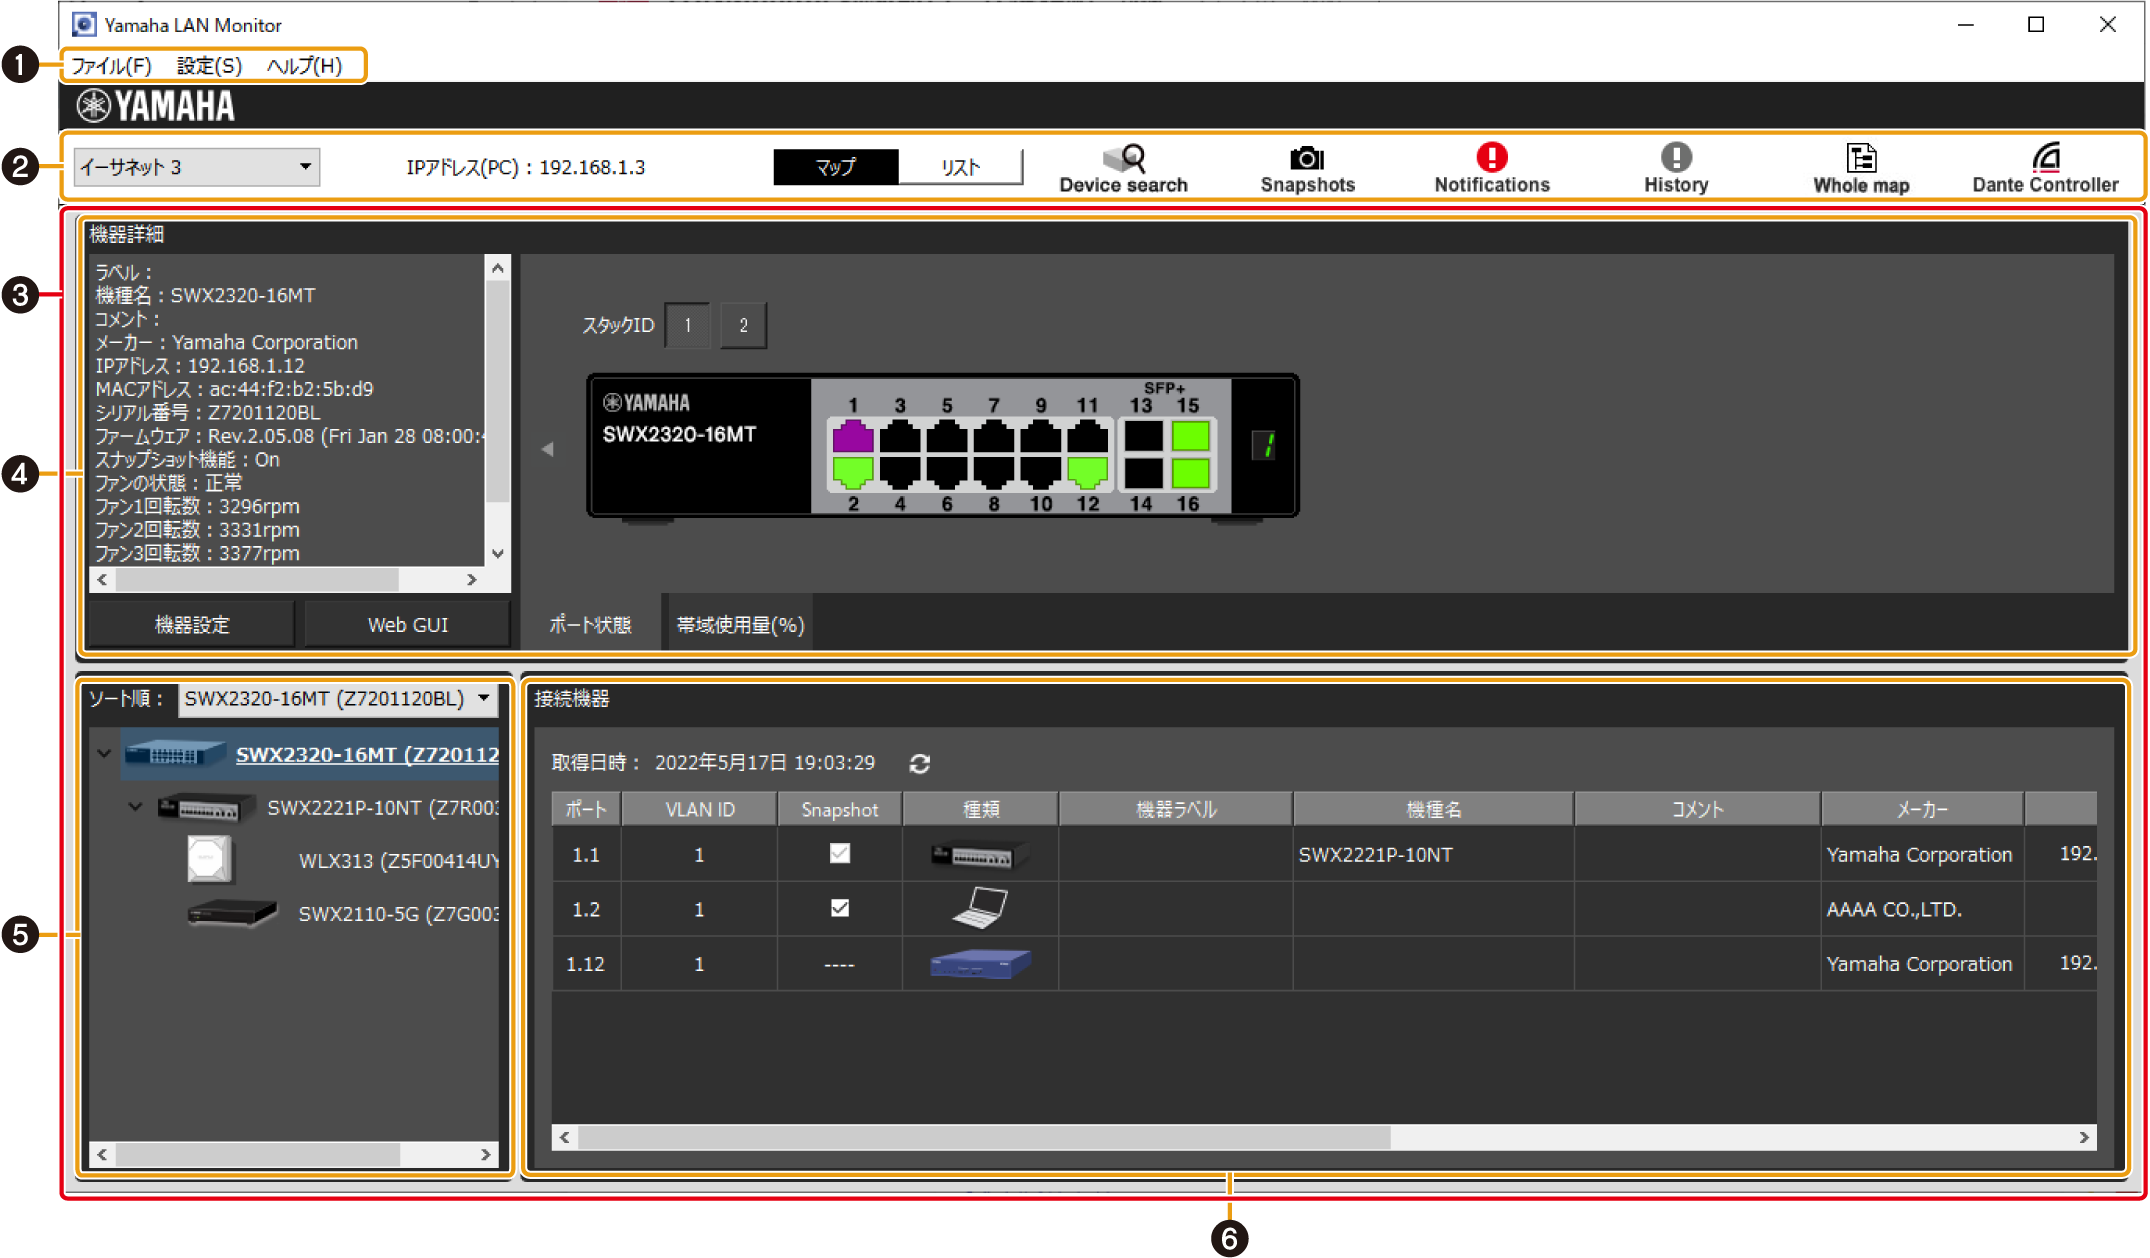
Task: Click the Yamaha LAN Monitor title bar icon
Action: (x=85, y=24)
